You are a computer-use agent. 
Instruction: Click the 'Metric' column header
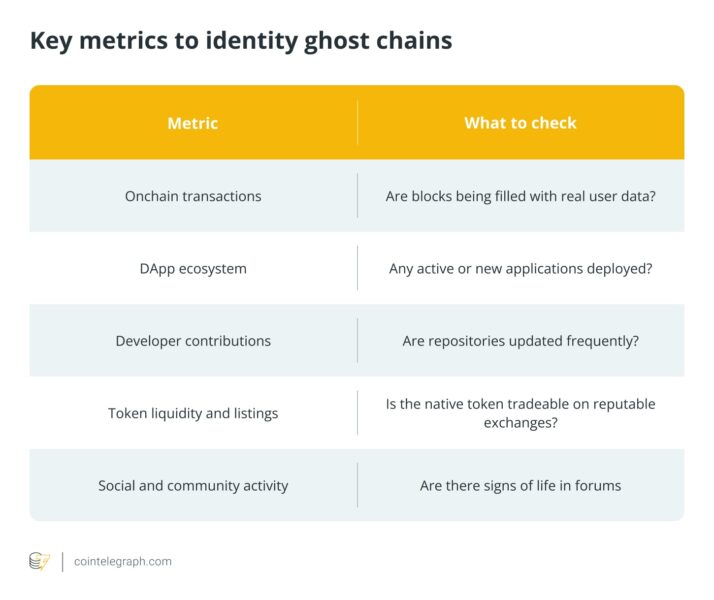tap(193, 123)
